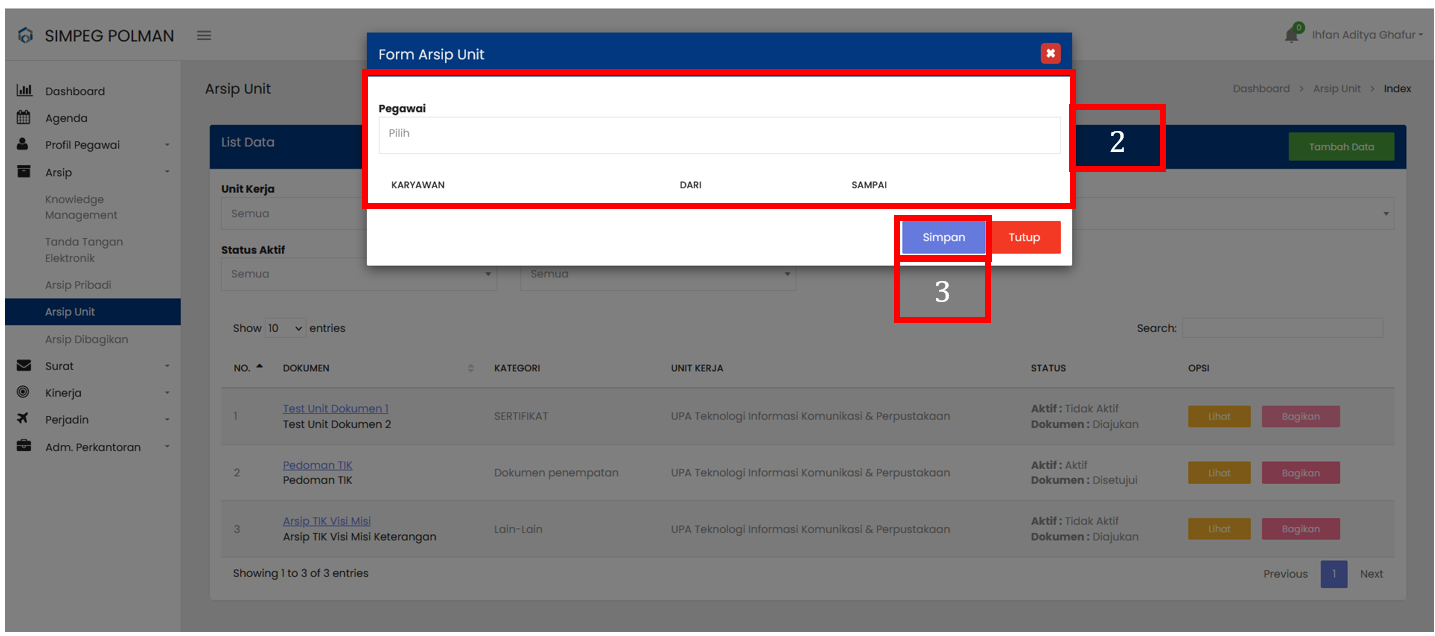Viewport: 1435px width, 636px height.
Task: Open the Pegawai Pilih dropdown
Action: pyautogui.click(x=718, y=134)
